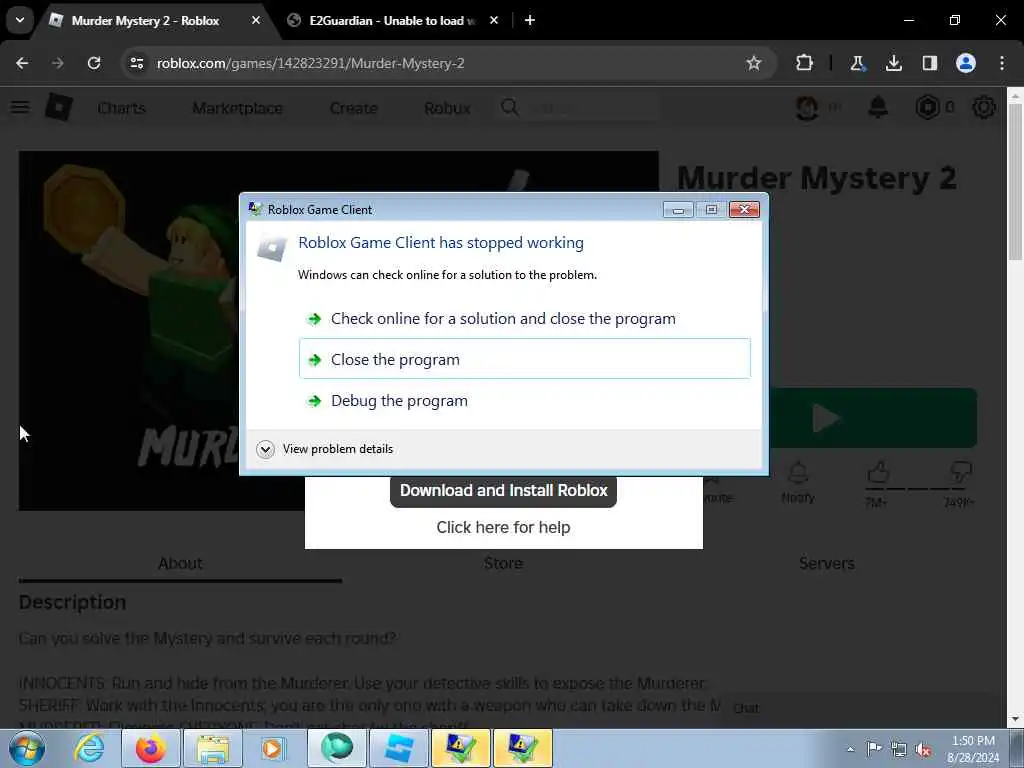Open Chrome profile avatar
Image resolution: width=1024 pixels, height=768 pixels.
click(x=966, y=63)
